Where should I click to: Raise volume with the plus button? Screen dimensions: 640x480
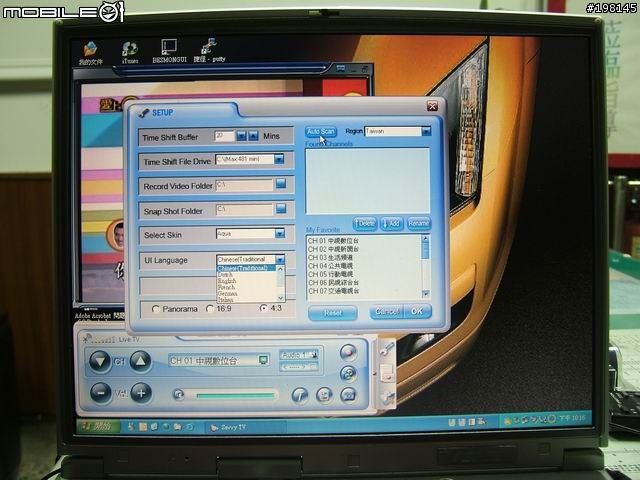coord(141,393)
